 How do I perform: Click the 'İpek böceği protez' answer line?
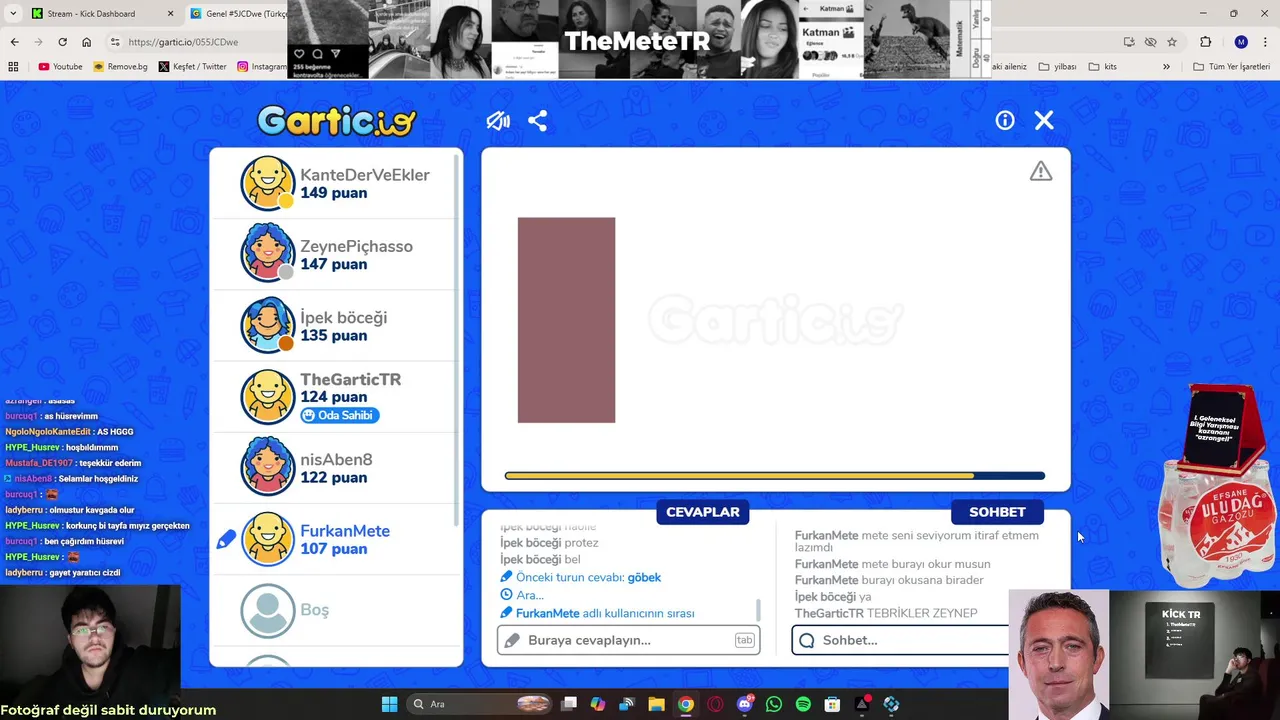(549, 543)
